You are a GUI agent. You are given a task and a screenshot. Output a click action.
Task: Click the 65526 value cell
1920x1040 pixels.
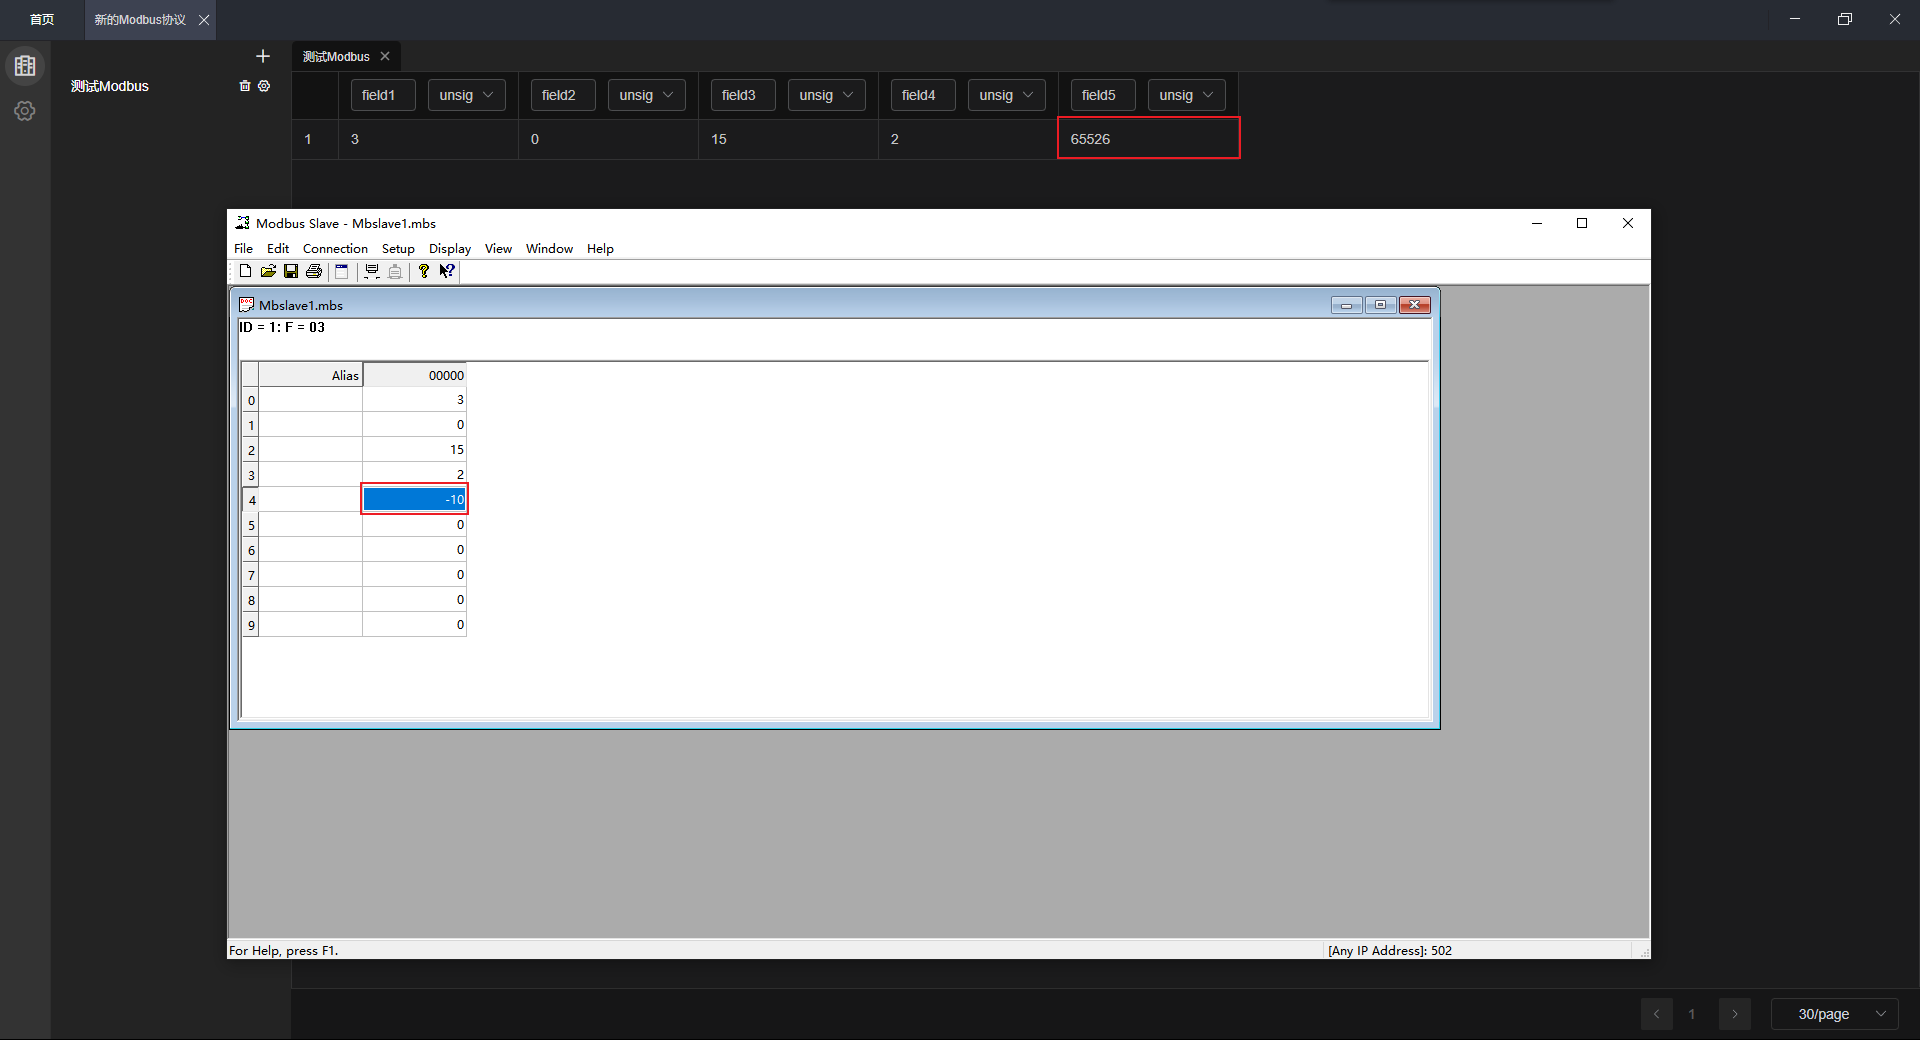[1149, 138]
